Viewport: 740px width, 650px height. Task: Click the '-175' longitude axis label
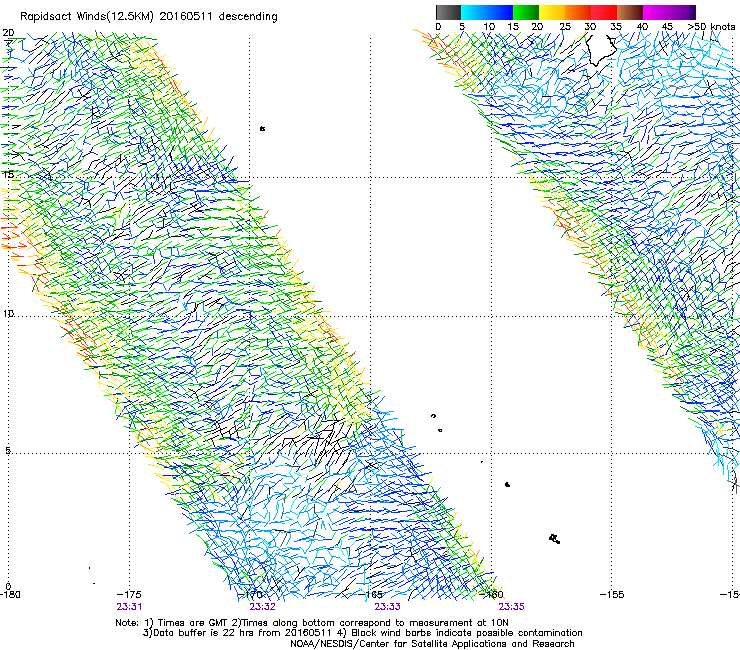click(129, 594)
